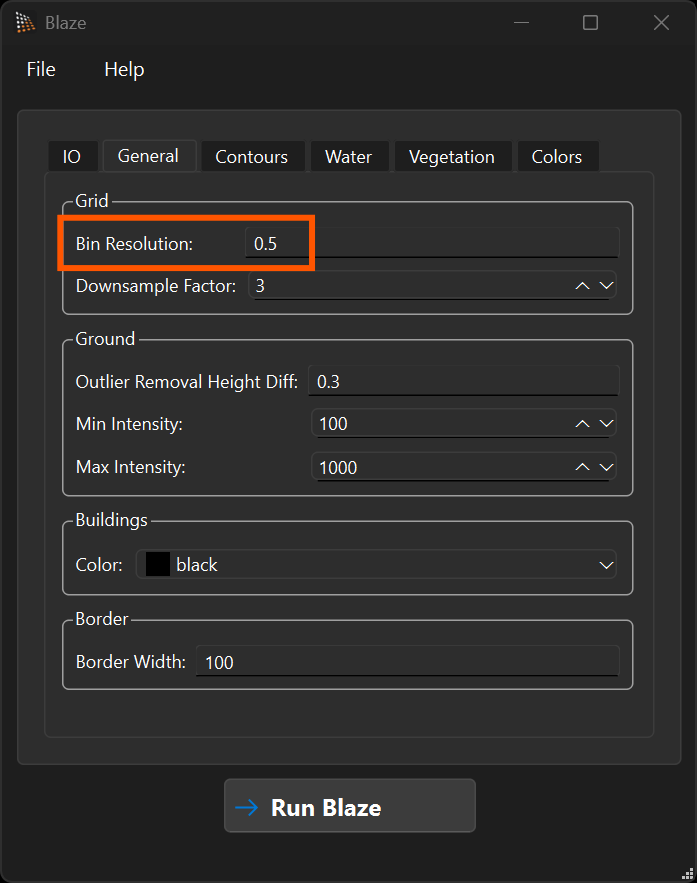Screen dimensions: 697x883
Task: Switch to the Vegetation tab
Action: tap(451, 156)
